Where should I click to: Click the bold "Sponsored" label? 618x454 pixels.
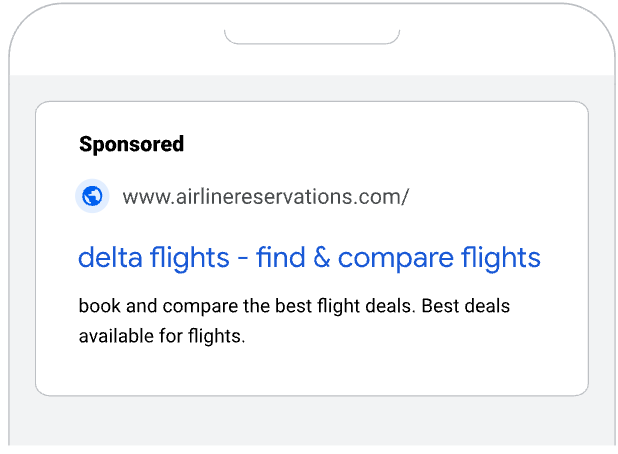pyautogui.click(x=132, y=144)
